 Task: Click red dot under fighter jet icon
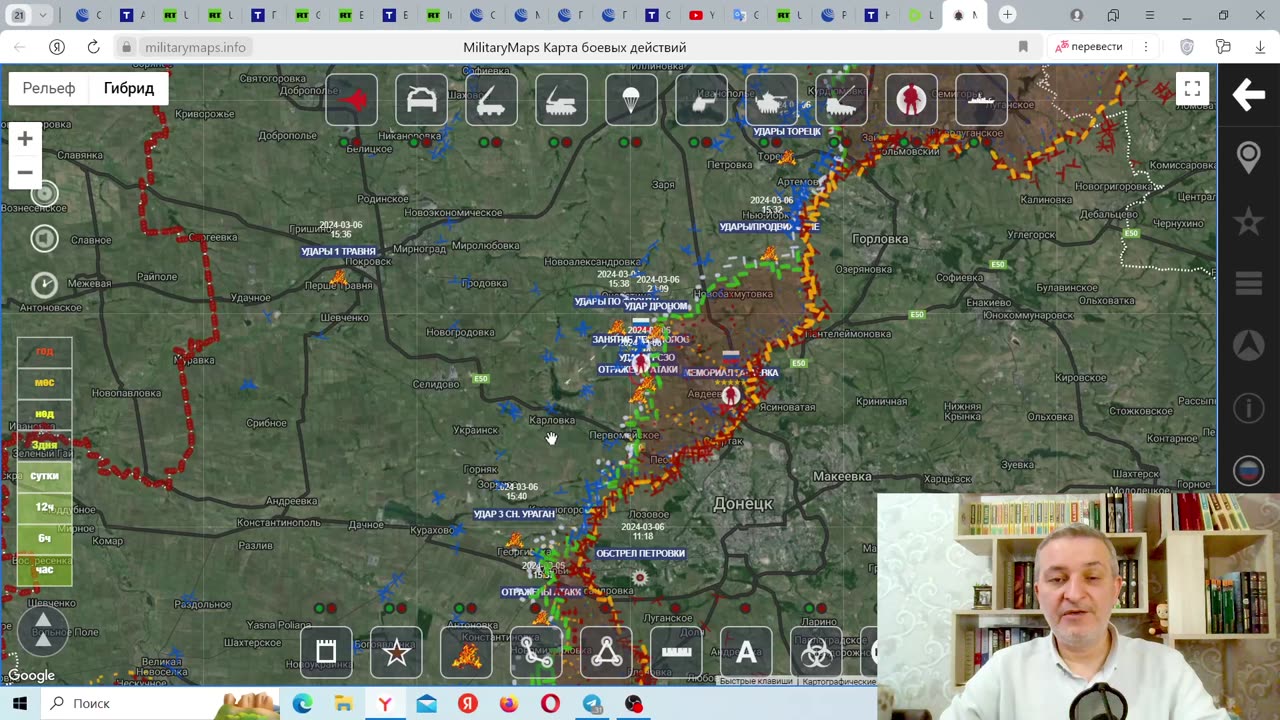[358, 142]
